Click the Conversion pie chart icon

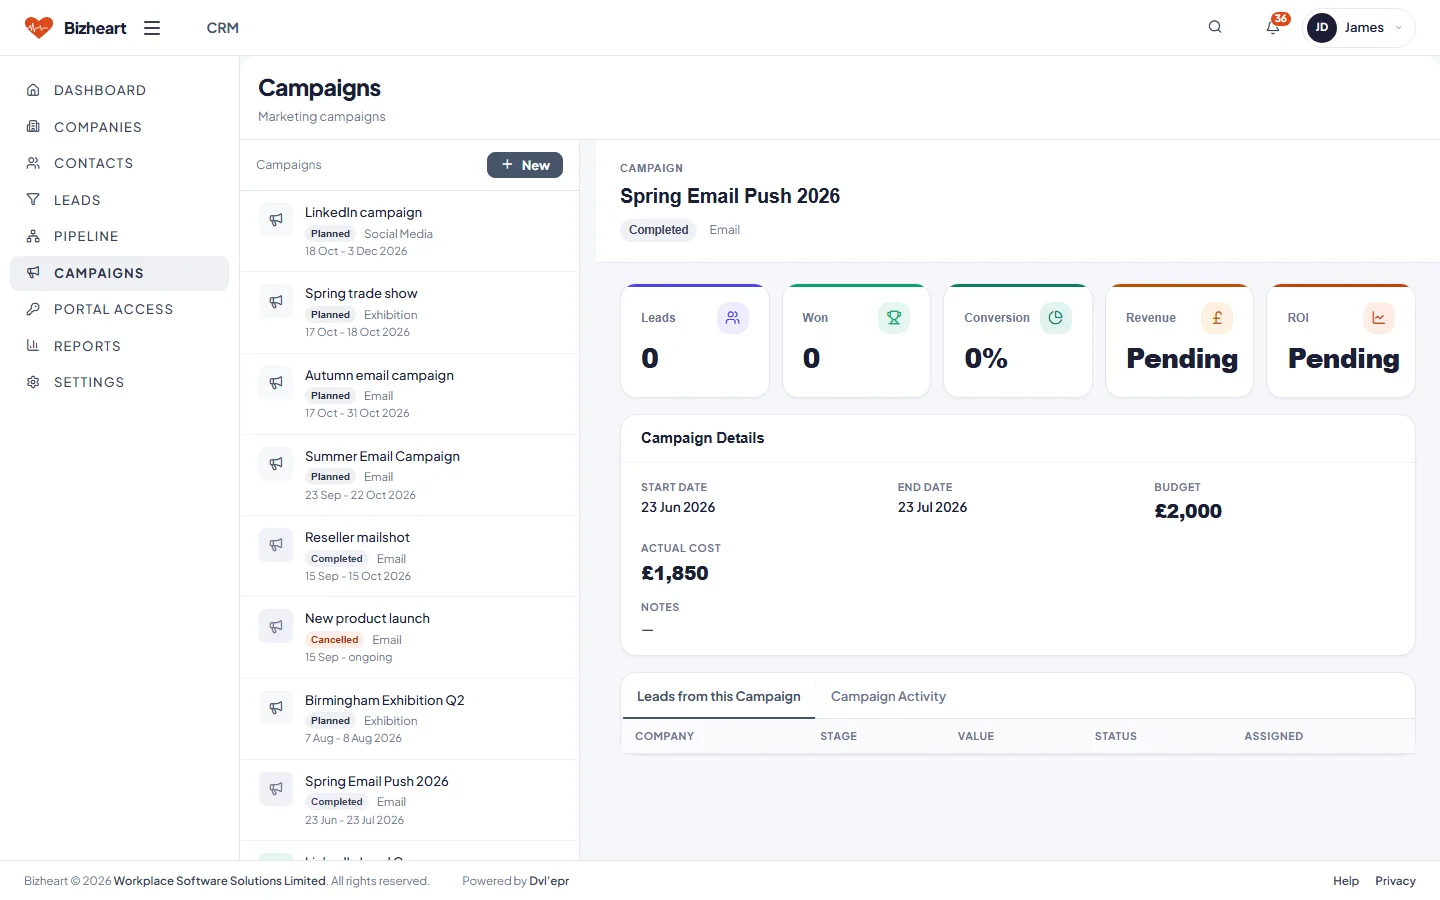click(x=1056, y=318)
